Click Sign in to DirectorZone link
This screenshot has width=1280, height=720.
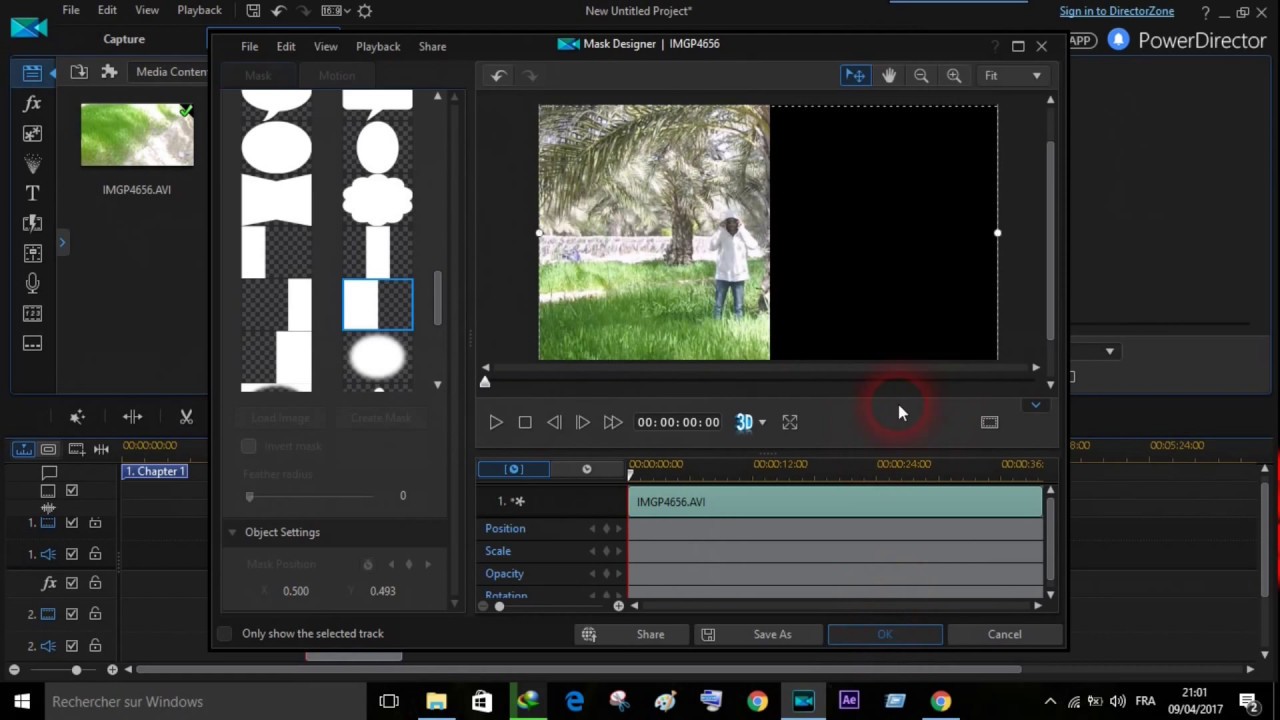[x=1117, y=12]
